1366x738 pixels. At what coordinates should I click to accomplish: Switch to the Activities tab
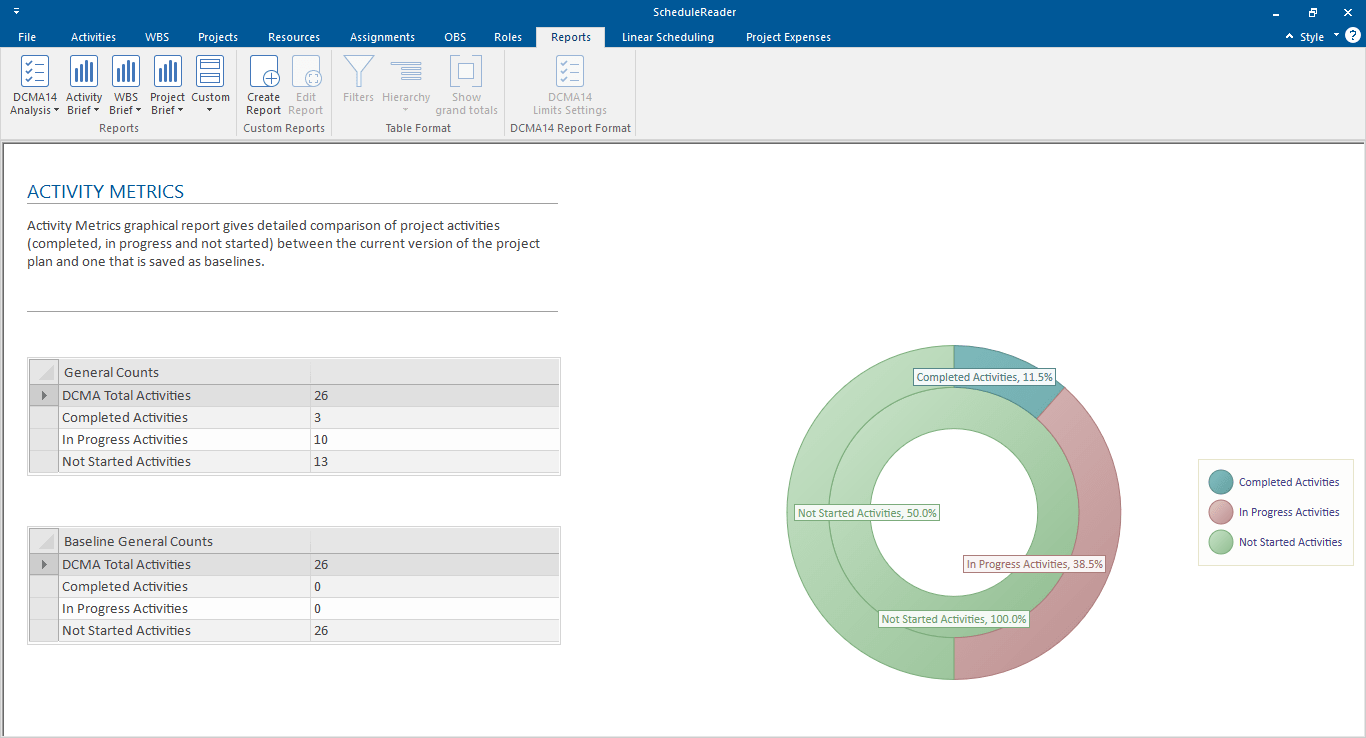point(93,37)
